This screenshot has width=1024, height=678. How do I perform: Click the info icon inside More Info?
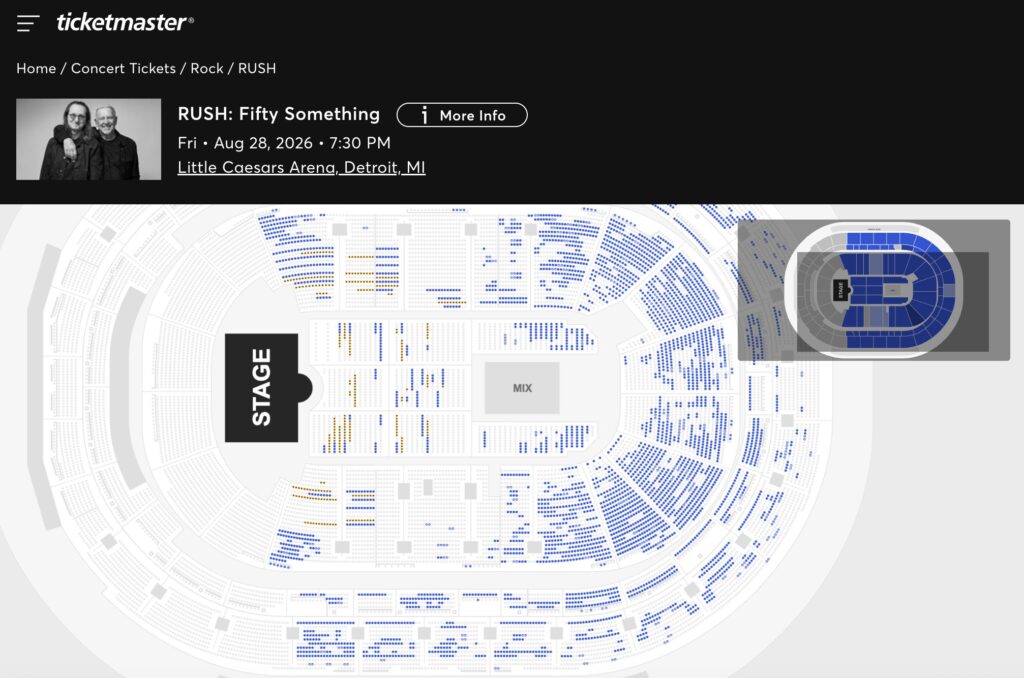pos(424,115)
